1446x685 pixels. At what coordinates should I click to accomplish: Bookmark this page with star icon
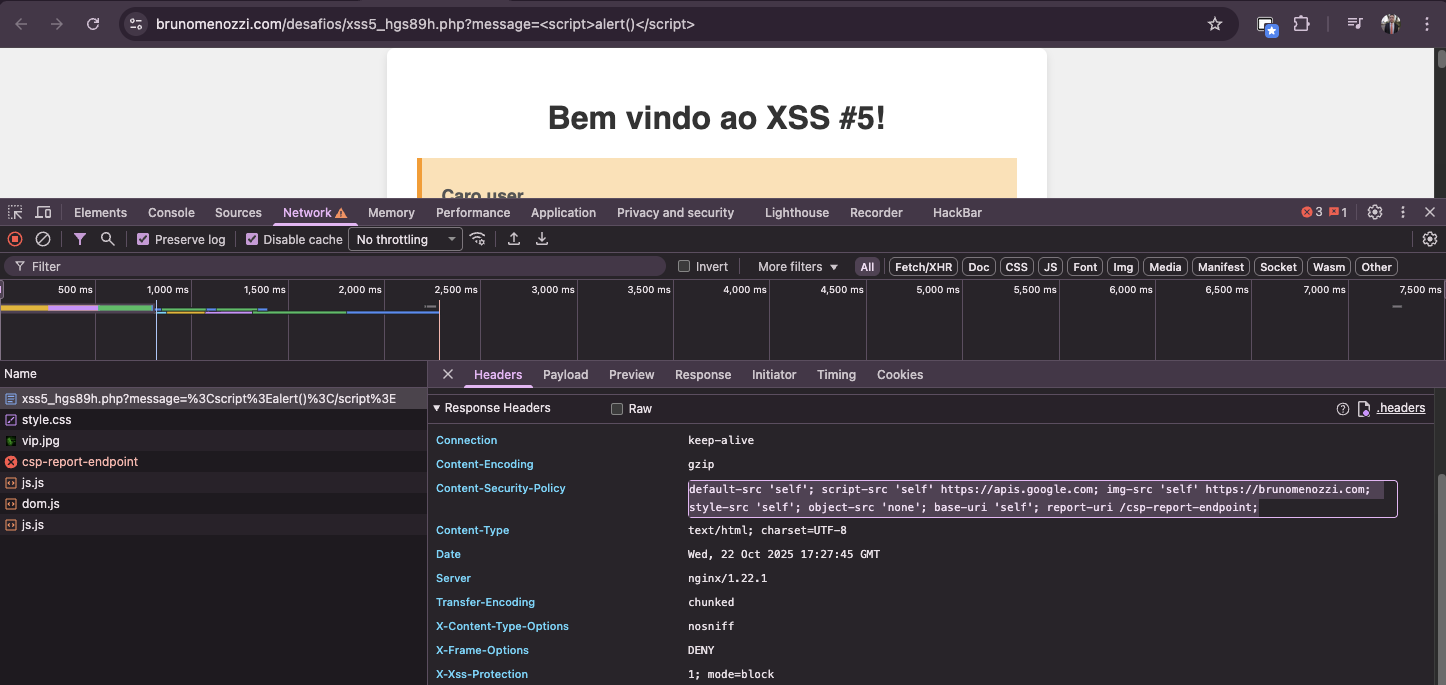point(1215,24)
